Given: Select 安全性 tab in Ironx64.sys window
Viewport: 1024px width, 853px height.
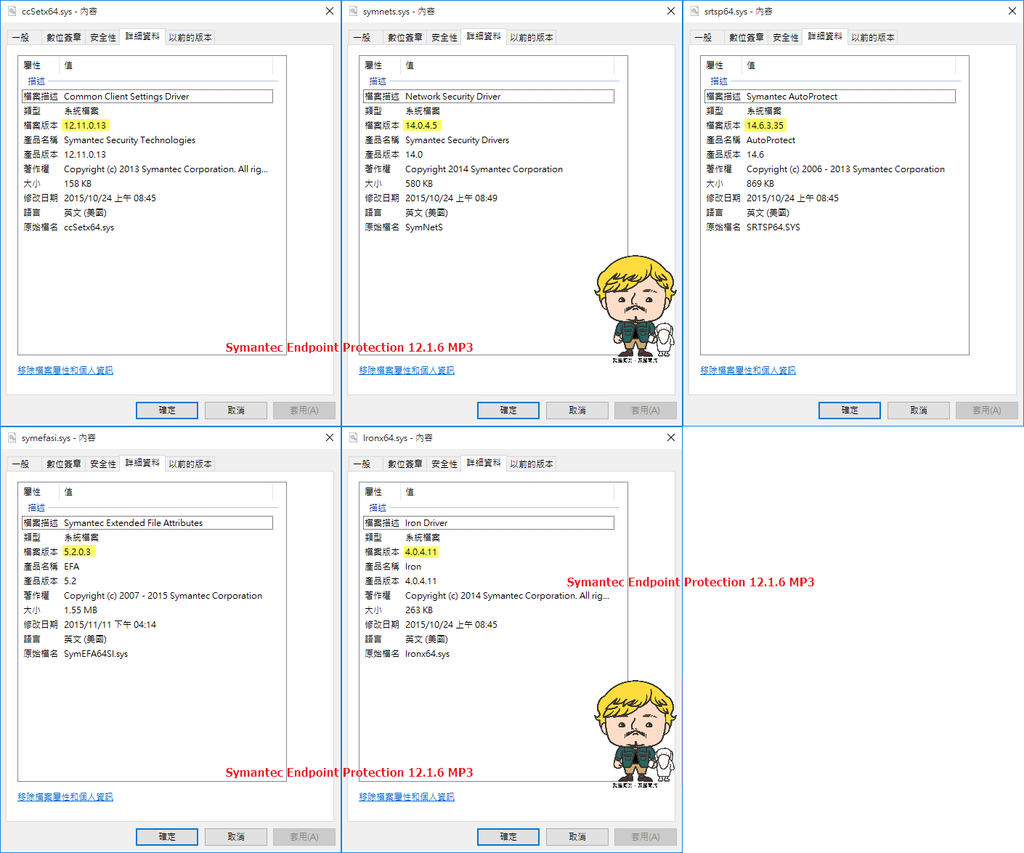Looking at the screenshot, I should point(444,464).
